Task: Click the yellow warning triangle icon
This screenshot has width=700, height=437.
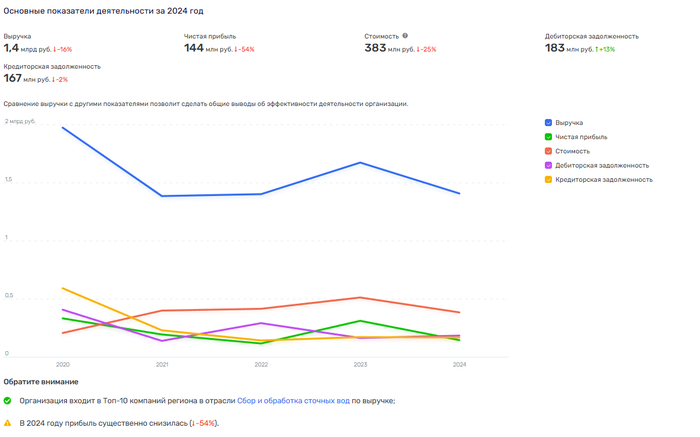Action: pyautogui.click(x=8, y=423)
